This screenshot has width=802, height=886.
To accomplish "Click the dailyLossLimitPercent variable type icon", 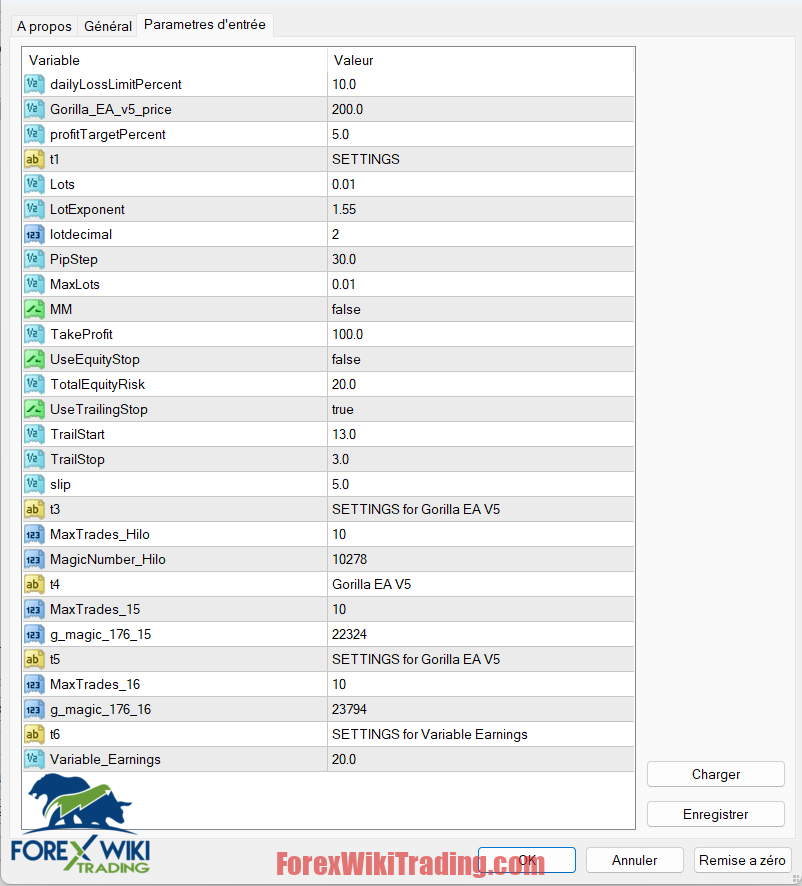I will tap(34, 84).
